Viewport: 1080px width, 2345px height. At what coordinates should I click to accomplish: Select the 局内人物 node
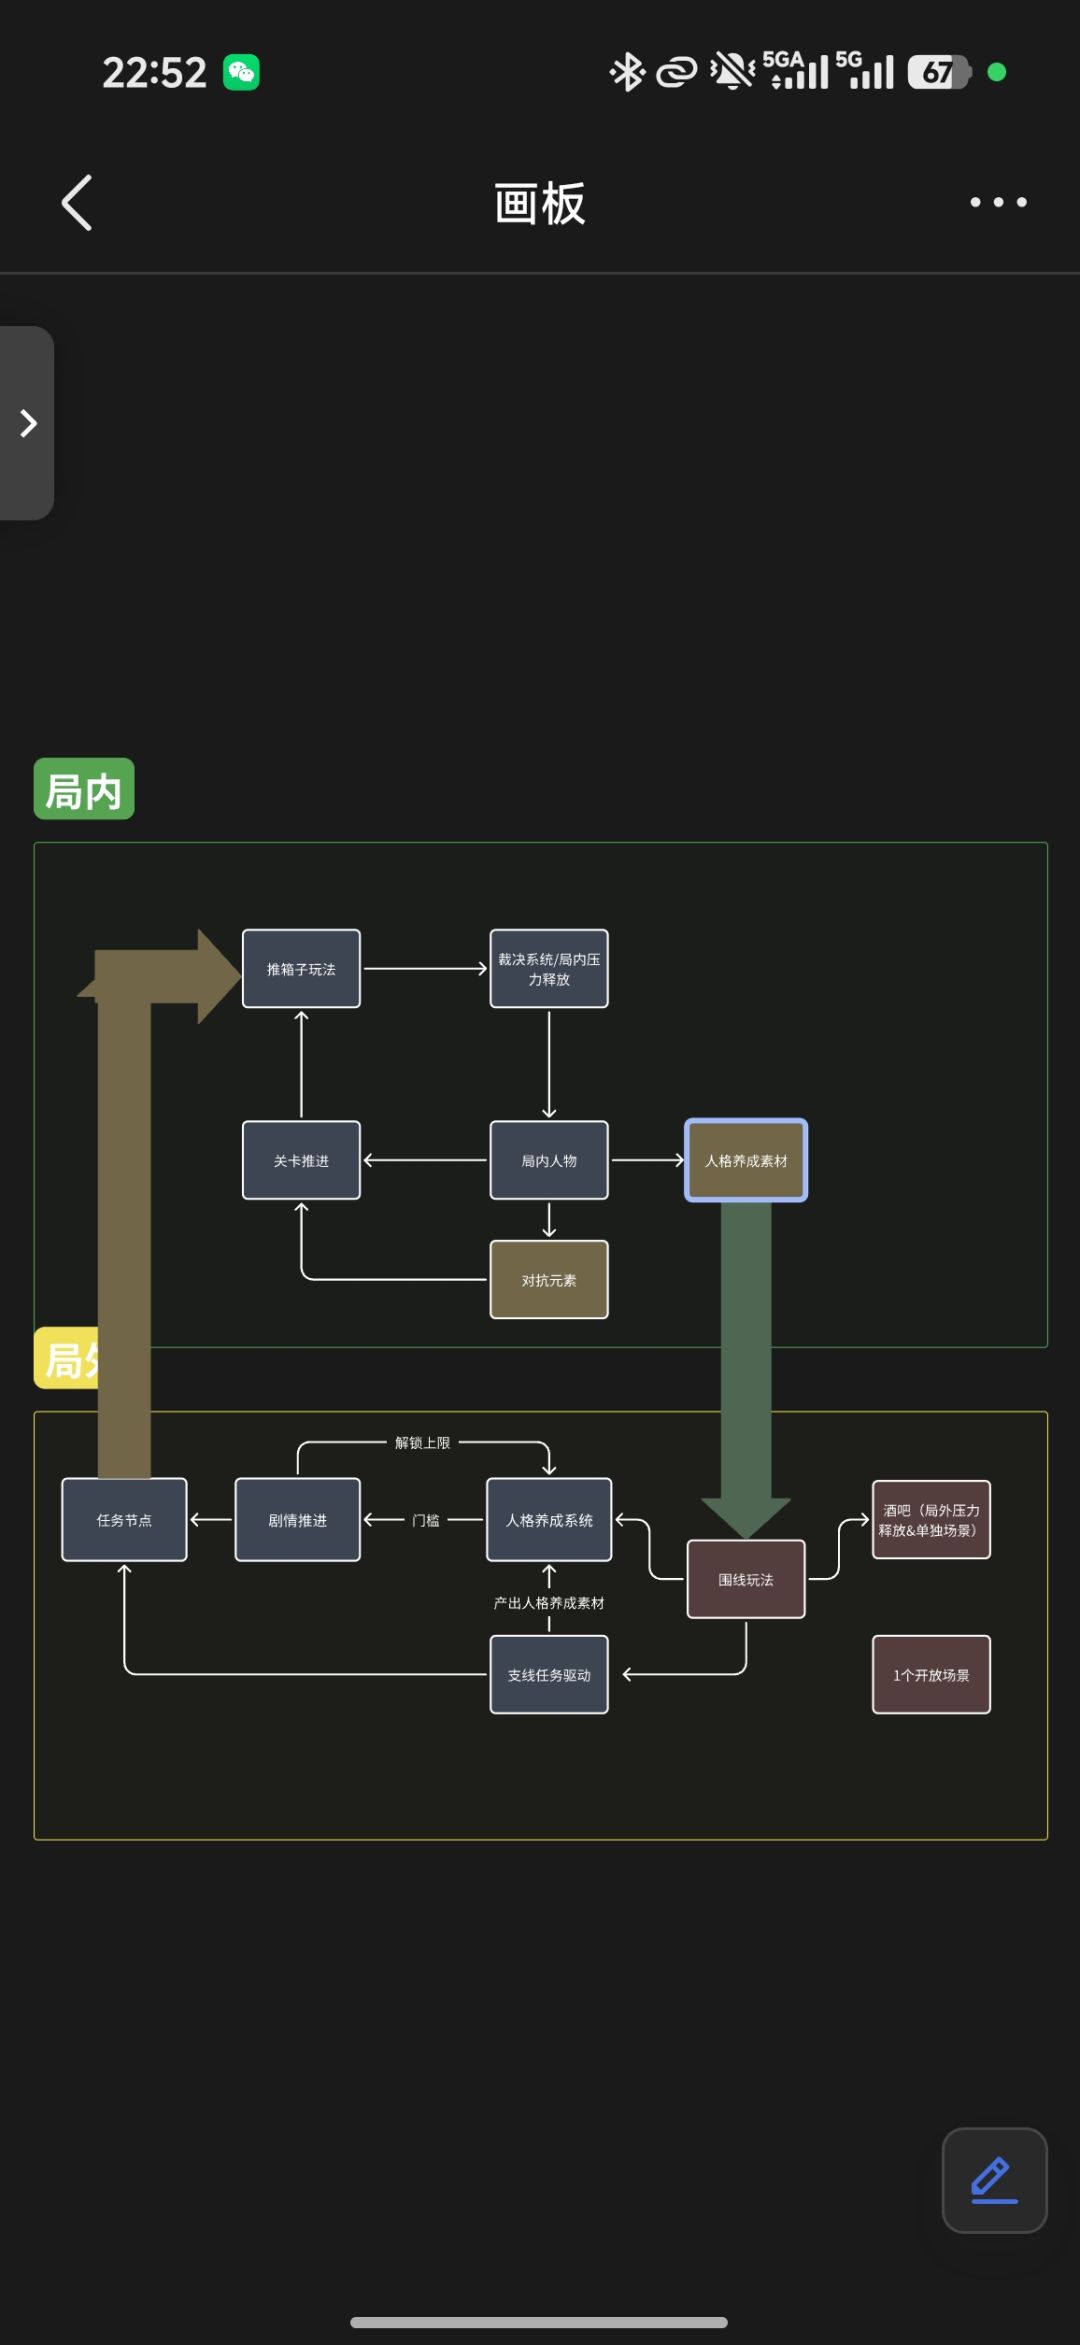coord(549,1160)
